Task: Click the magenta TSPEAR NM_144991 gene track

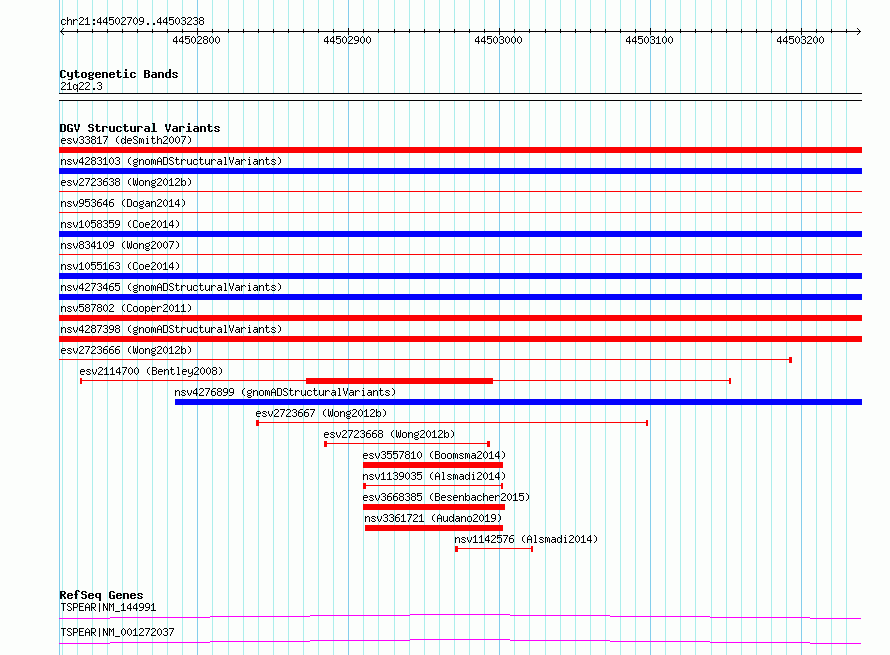Action: click(460, 616)
